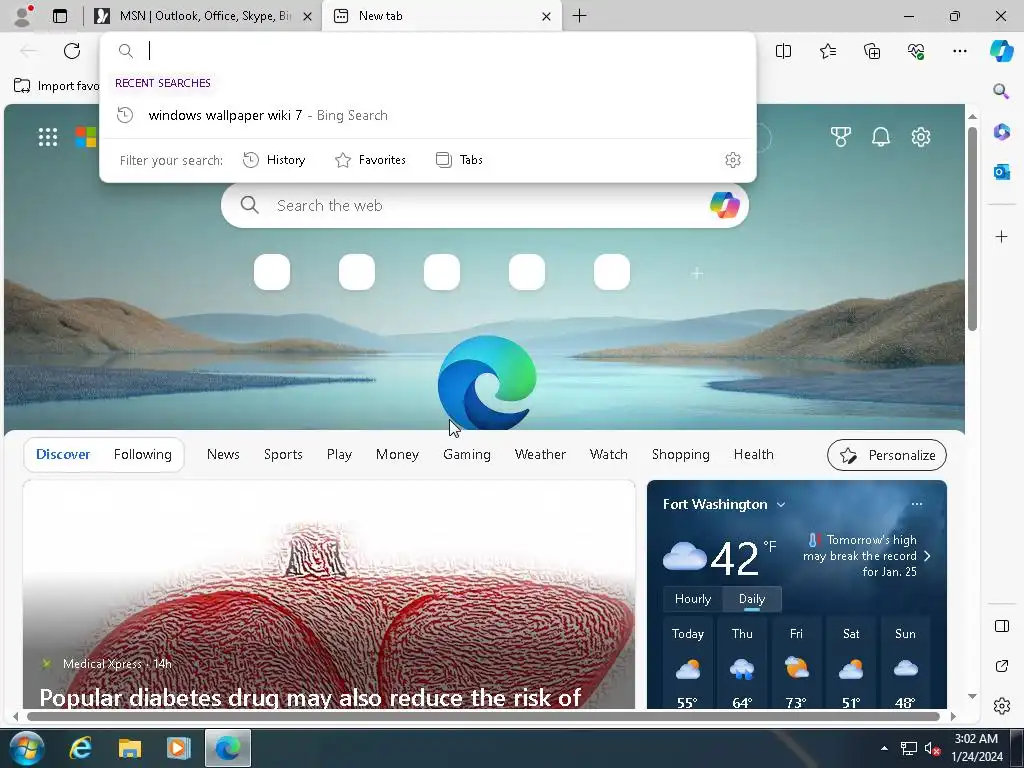This screenshot has height=768, width=1024.
Task: Click the sidebar search icon
Action: [x=1001, y=91]
